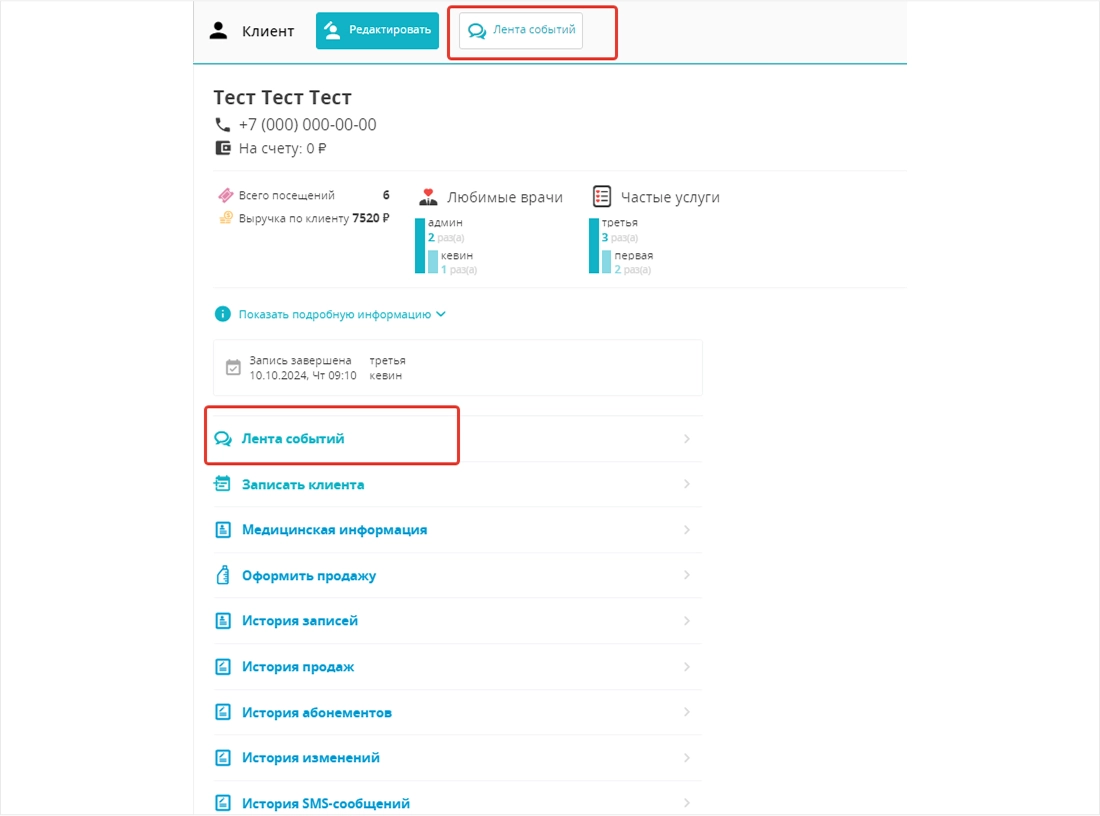1100x816 pixels.
Task: Click the На счету: 0 ₽ balance
Action: tap(282, 148)
